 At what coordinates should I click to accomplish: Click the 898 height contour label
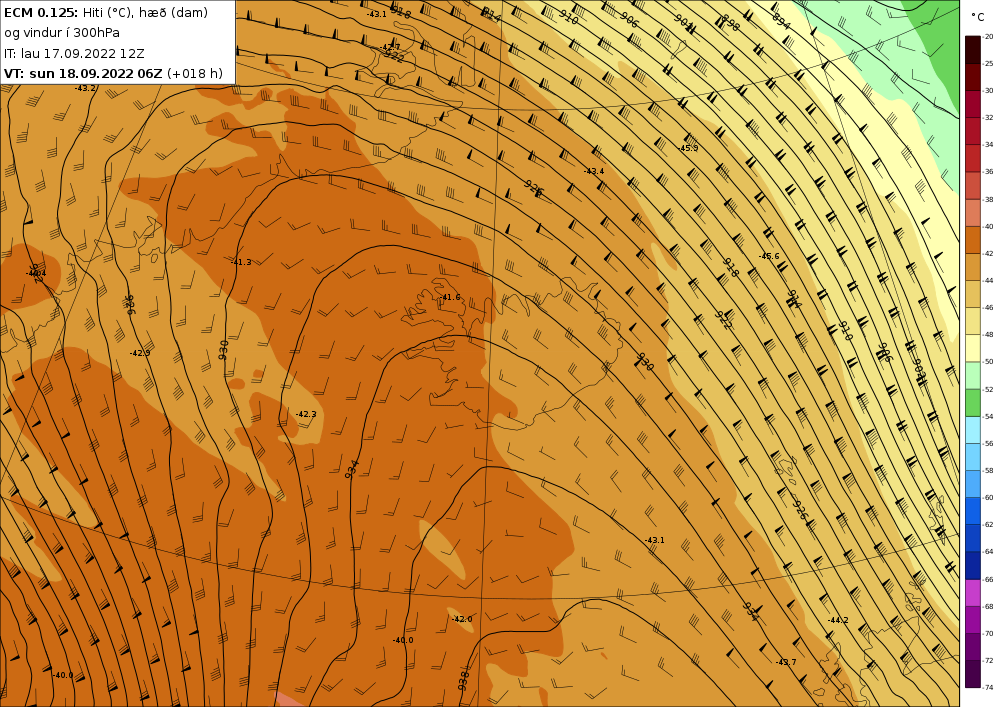point(730,24)
